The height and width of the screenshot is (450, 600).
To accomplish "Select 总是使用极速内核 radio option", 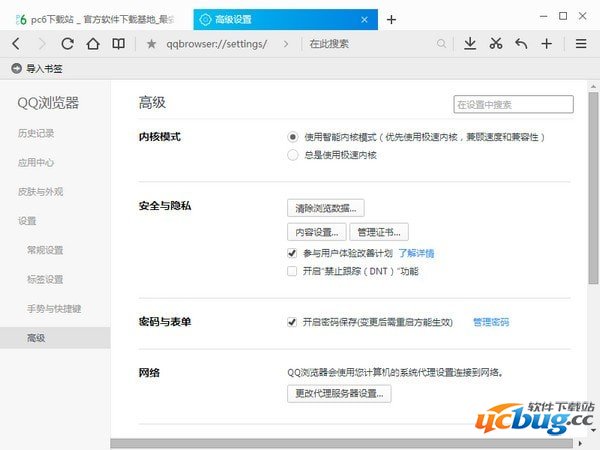I will [x=292, y=155].
